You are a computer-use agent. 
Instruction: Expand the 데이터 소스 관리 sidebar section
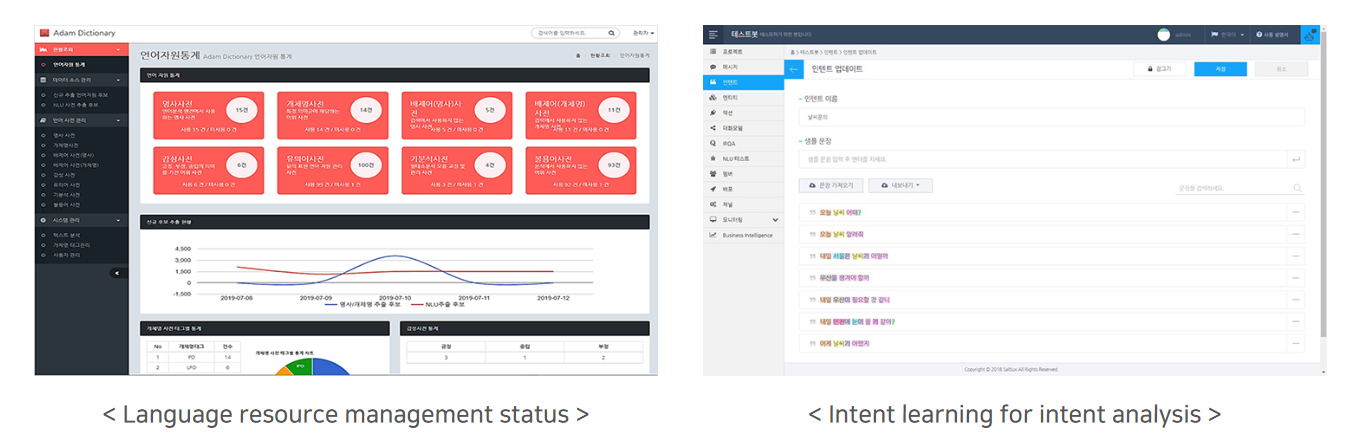pyautogui.click(x=82, y=79)
